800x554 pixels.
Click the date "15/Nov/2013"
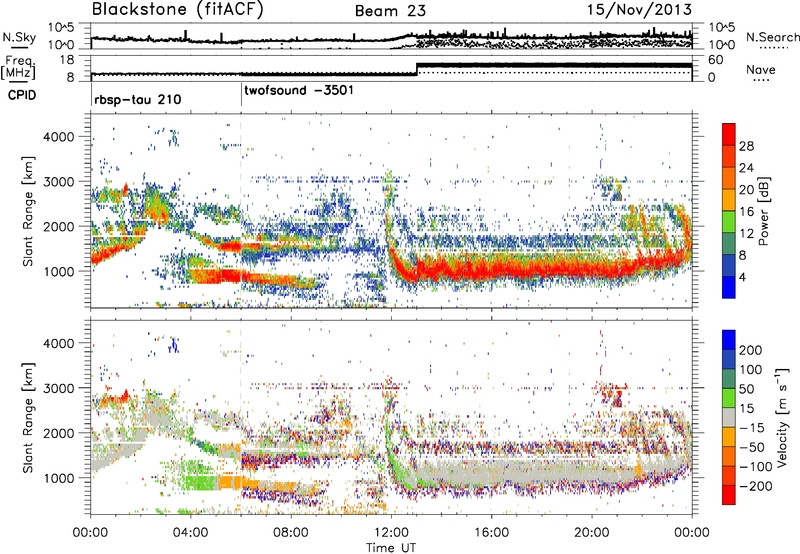pos(639,9)
